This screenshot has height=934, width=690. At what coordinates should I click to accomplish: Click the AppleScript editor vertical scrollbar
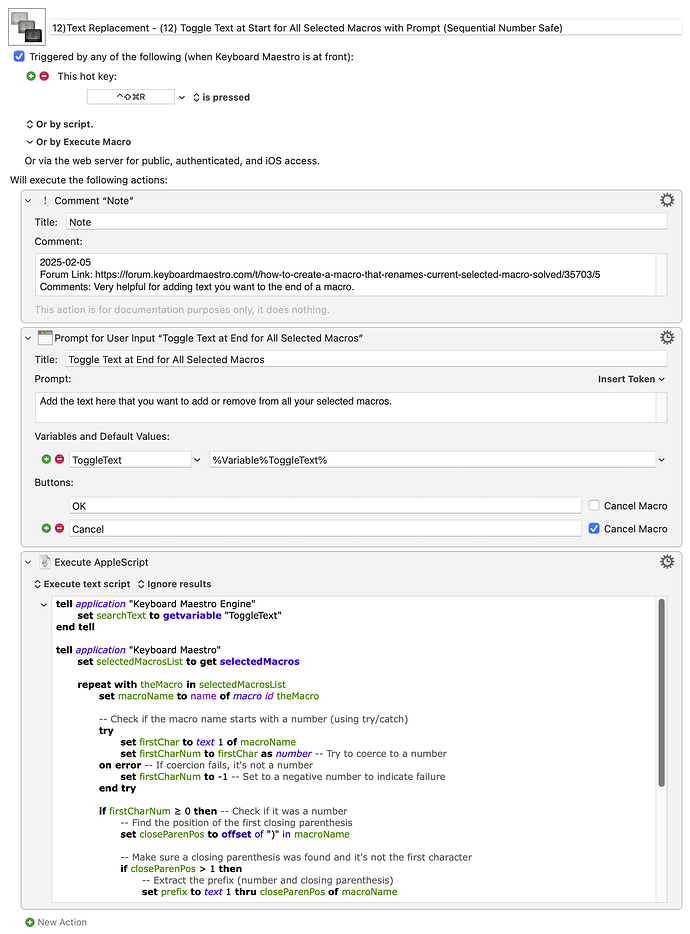coord(661,693)
